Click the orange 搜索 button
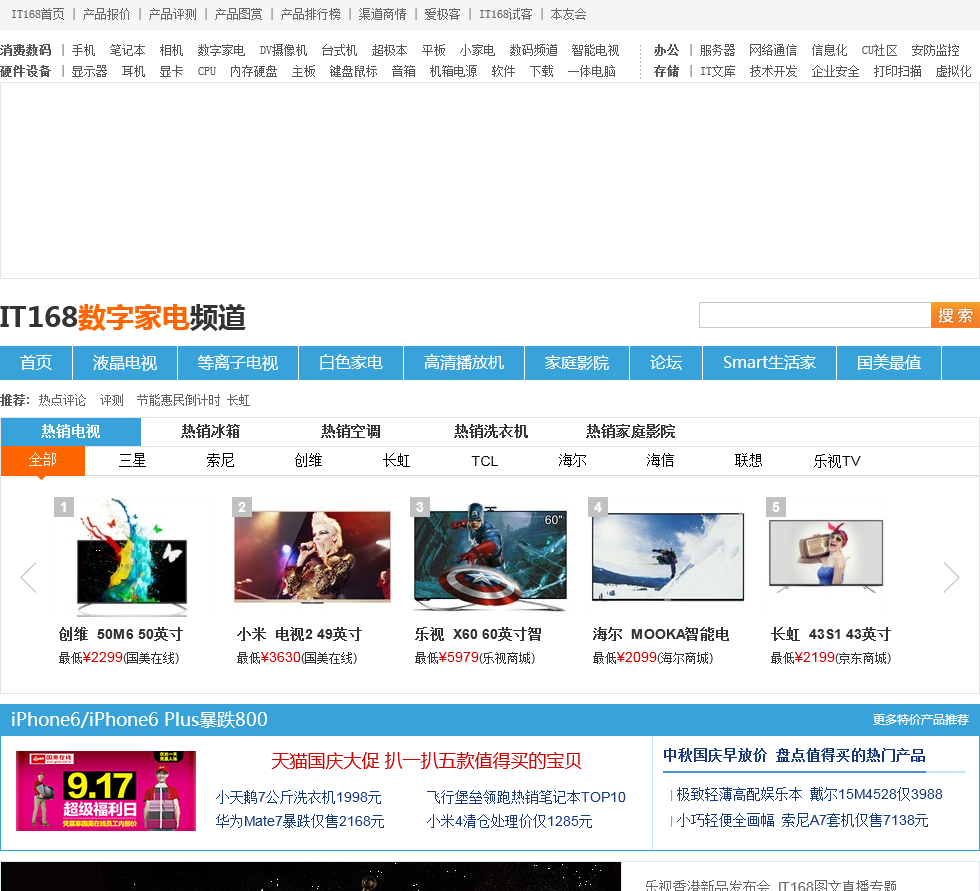980x891 pixels. [x=955, y=316]
